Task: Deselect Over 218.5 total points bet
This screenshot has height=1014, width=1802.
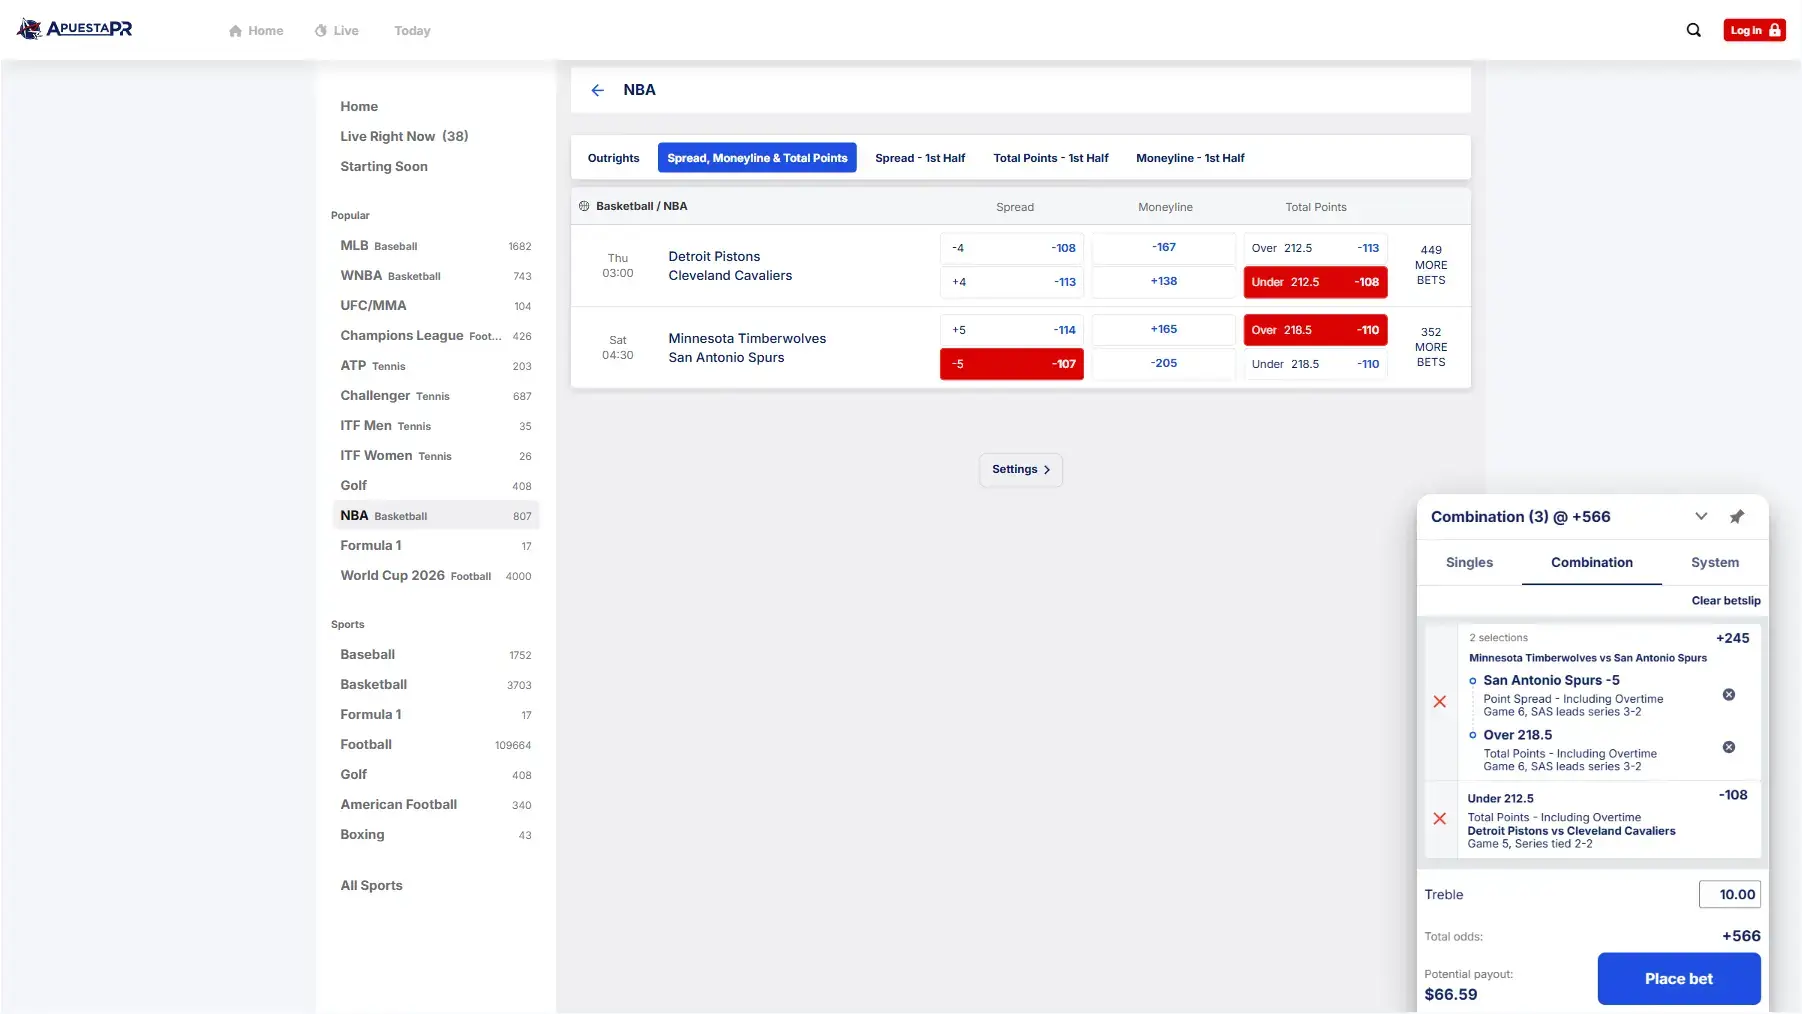Action: click(x=1316, y=330)
